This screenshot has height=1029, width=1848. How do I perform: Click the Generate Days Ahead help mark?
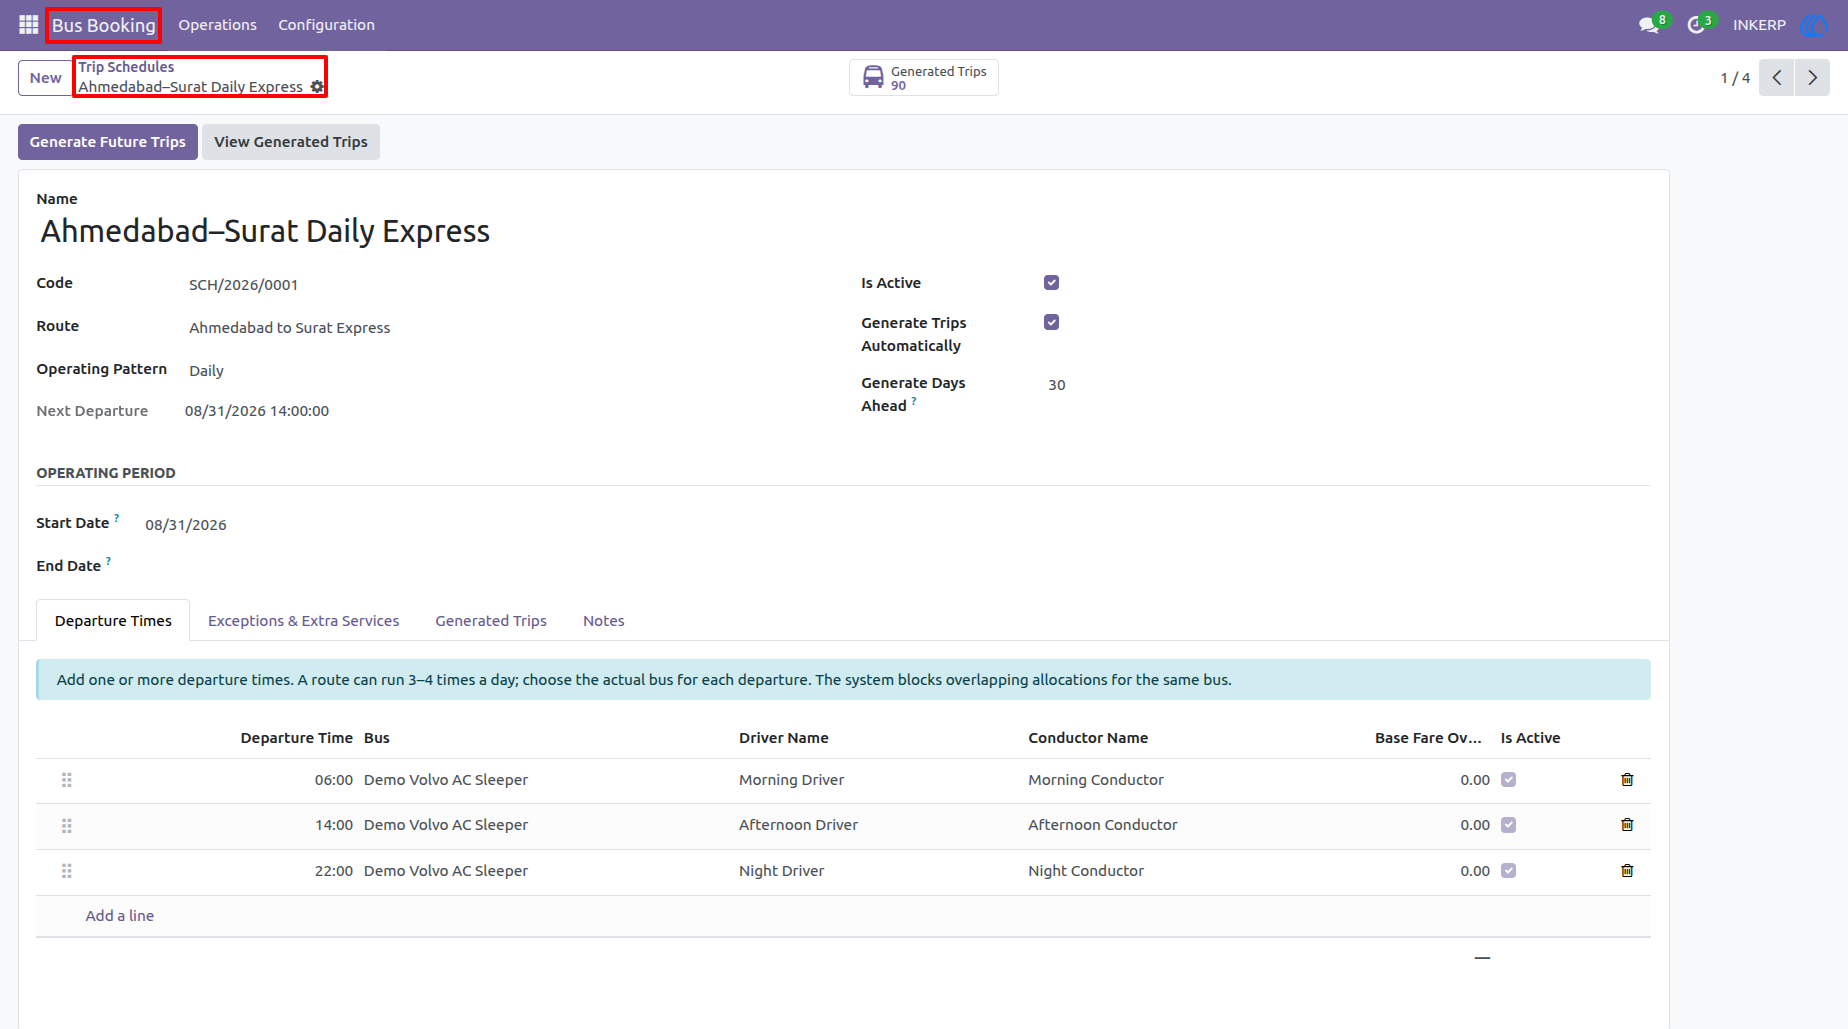coord(914,401)
